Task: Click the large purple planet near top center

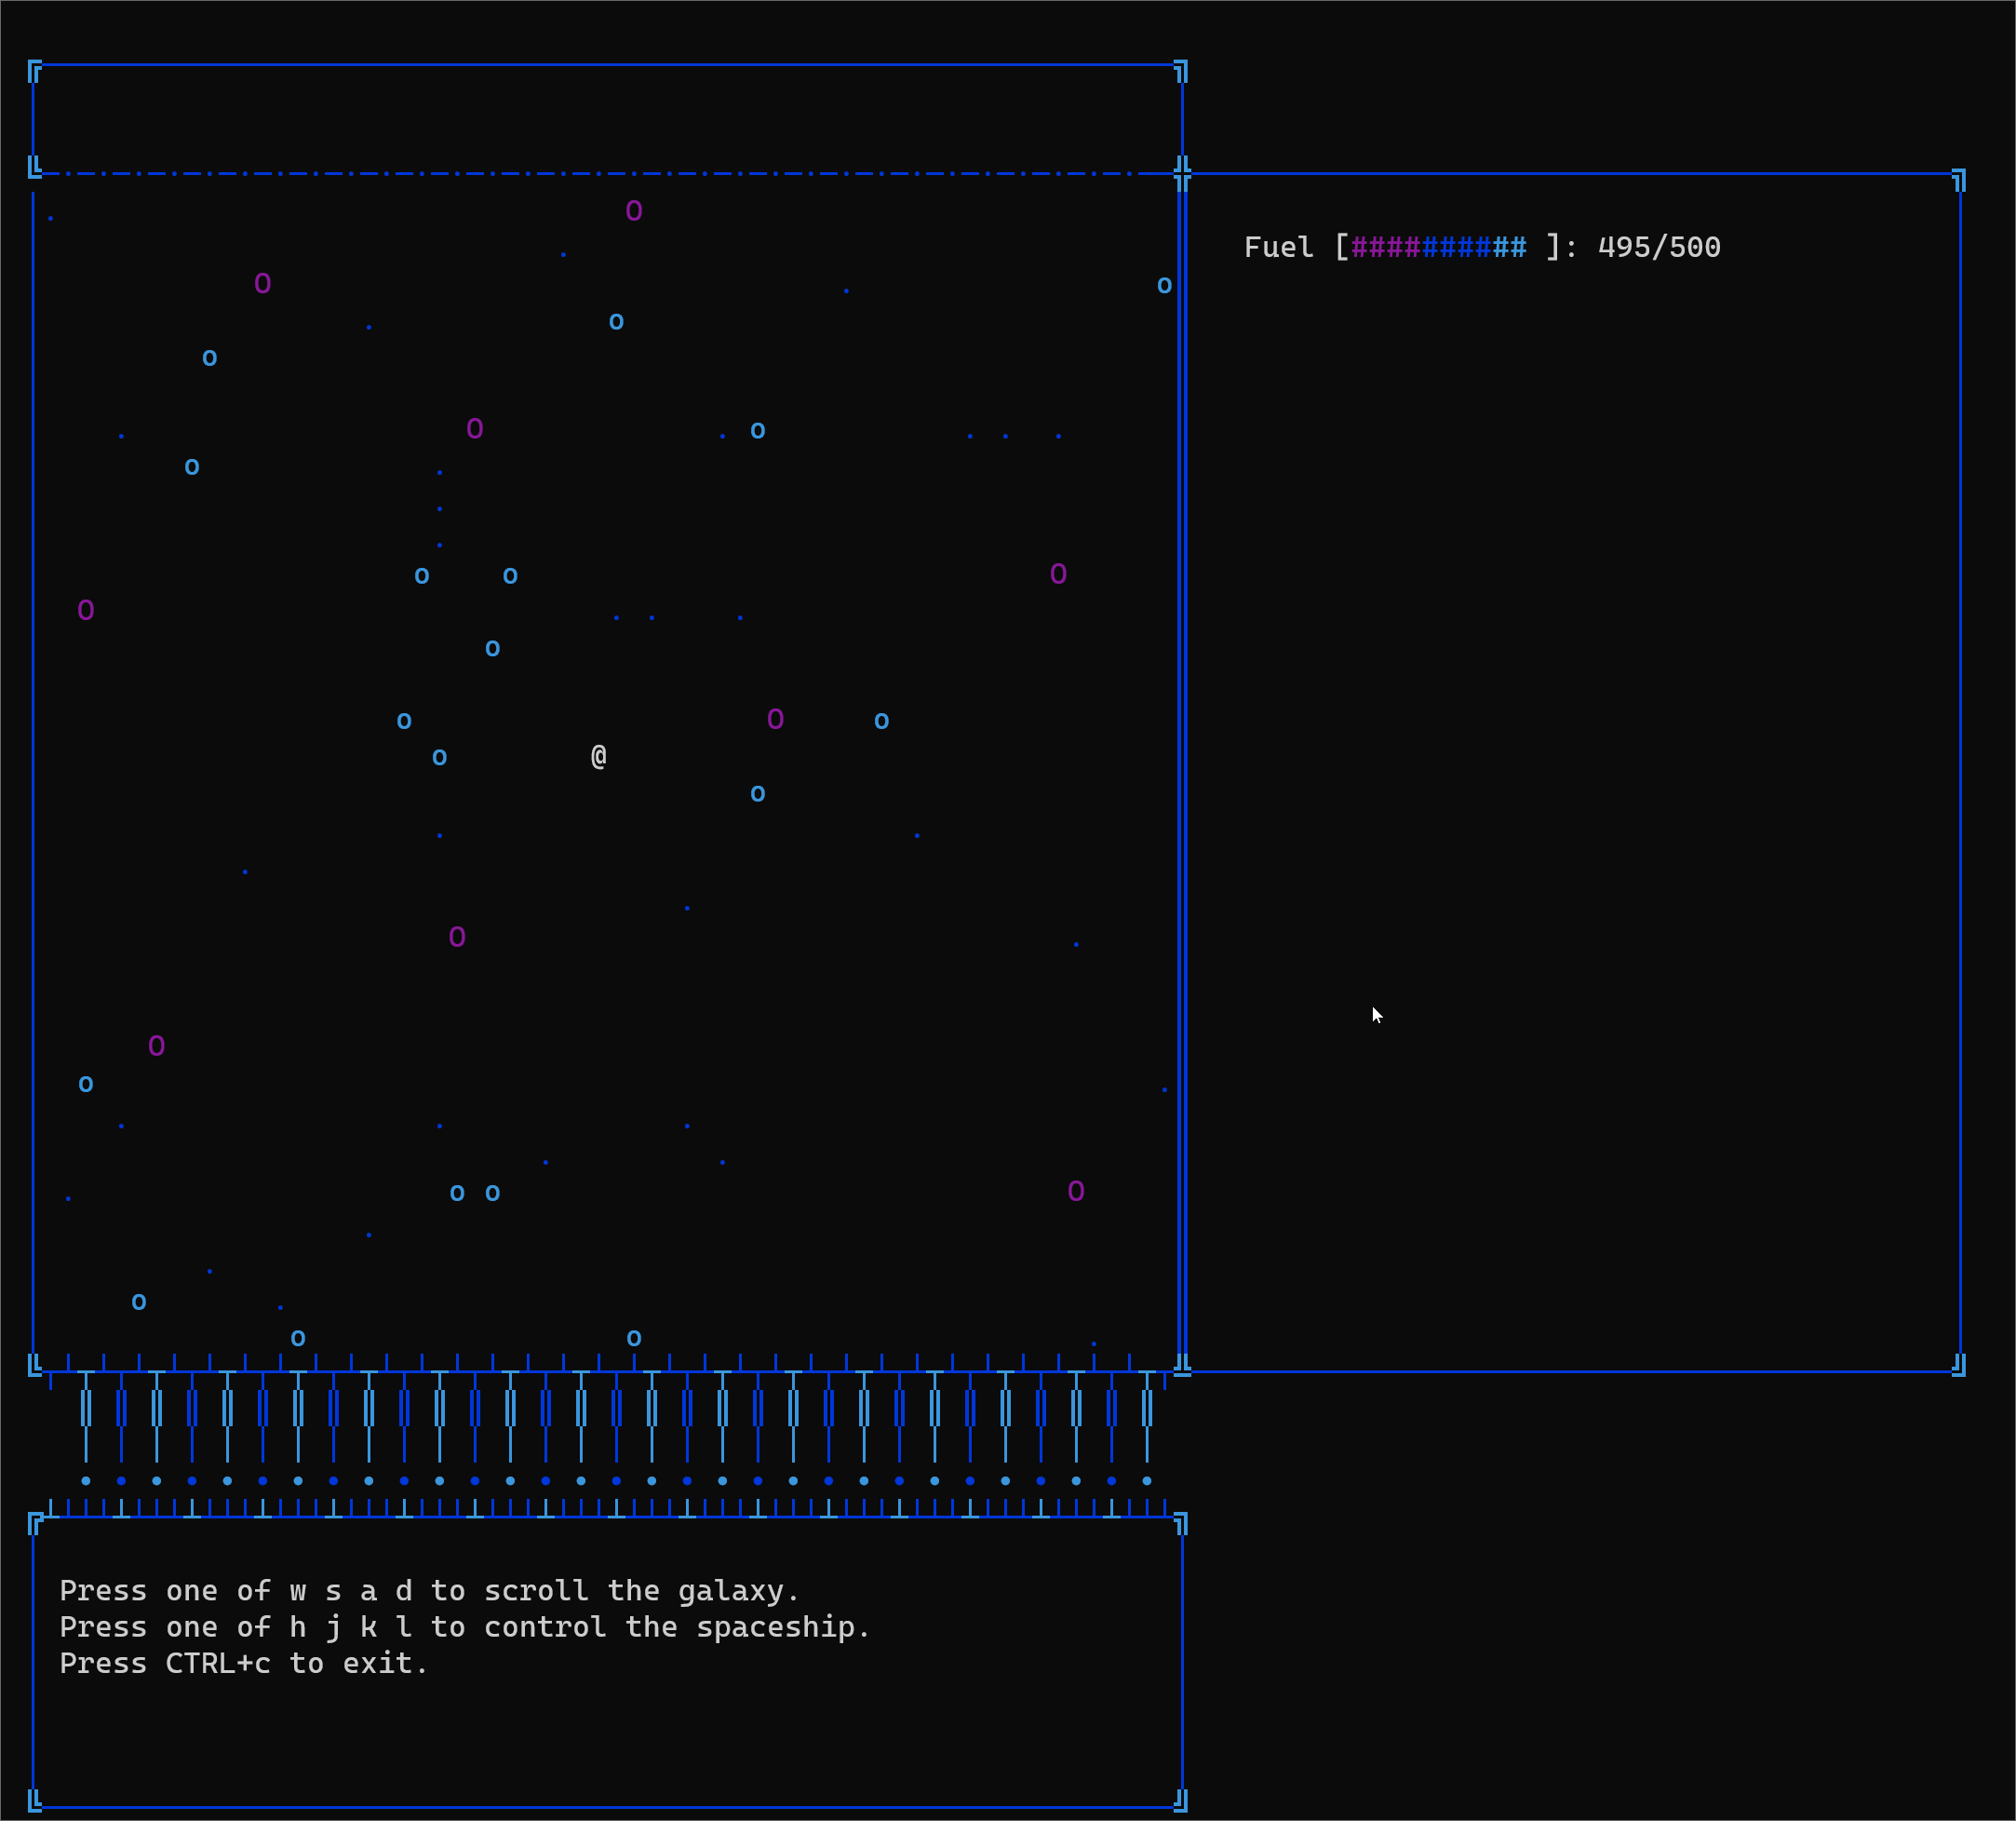Action: 634,211
